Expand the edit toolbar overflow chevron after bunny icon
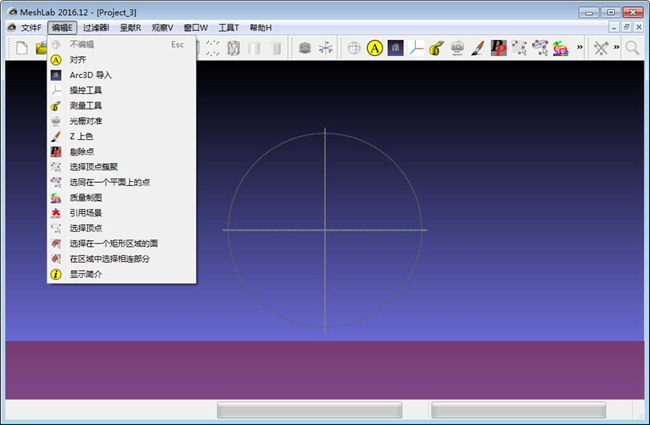650x425 pixels. click(x=580, y=47)
